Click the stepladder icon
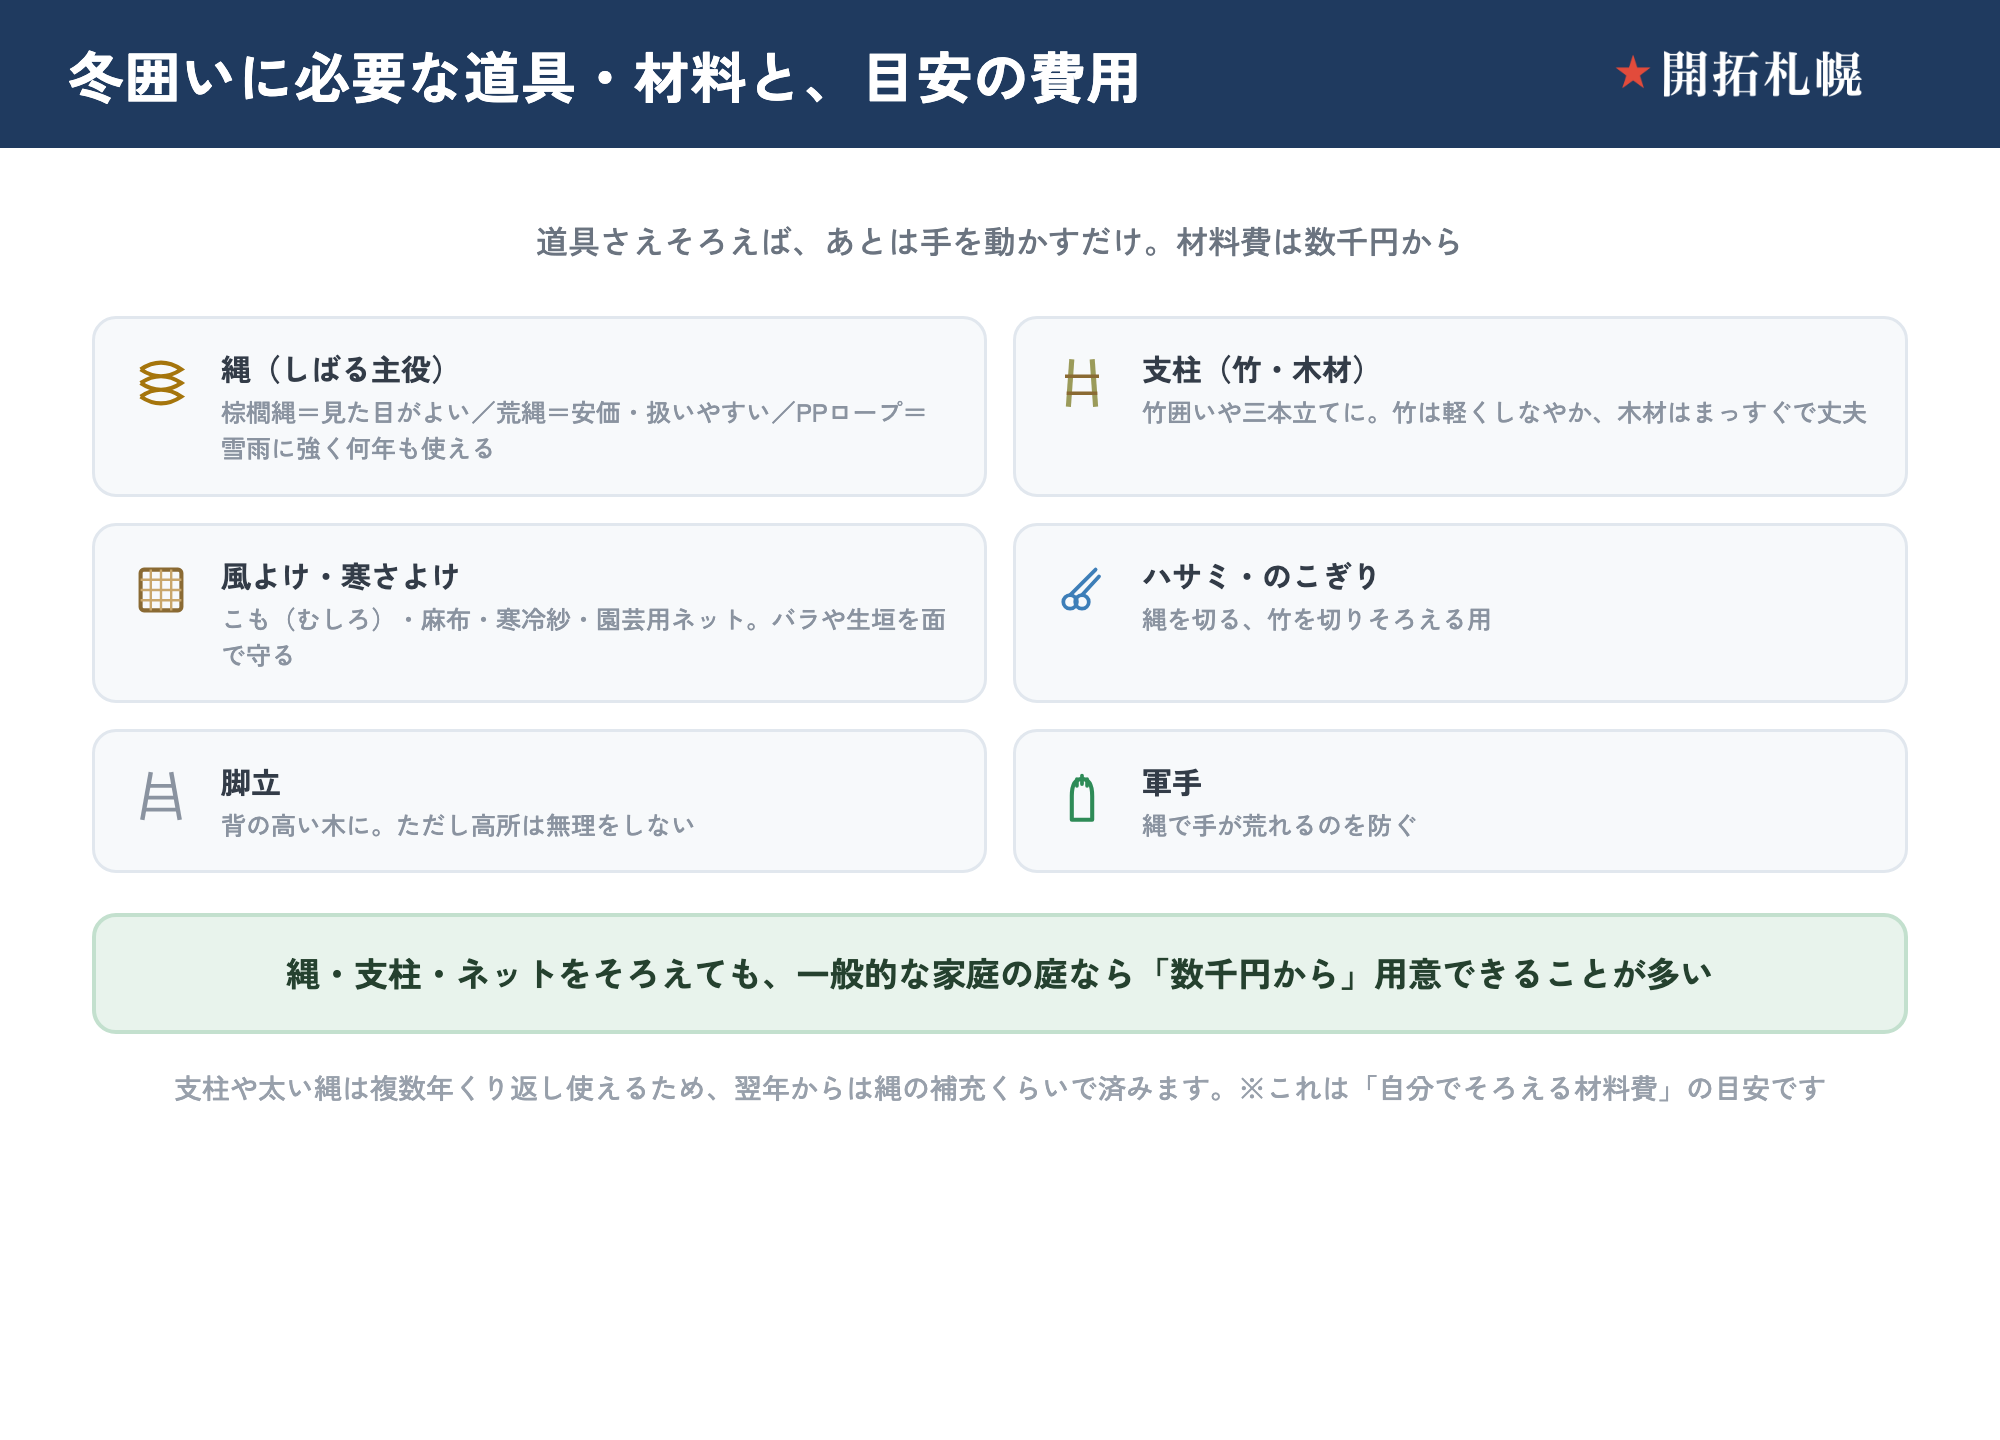Viewport: 2000px width, 1440px height. coord(161,796)
